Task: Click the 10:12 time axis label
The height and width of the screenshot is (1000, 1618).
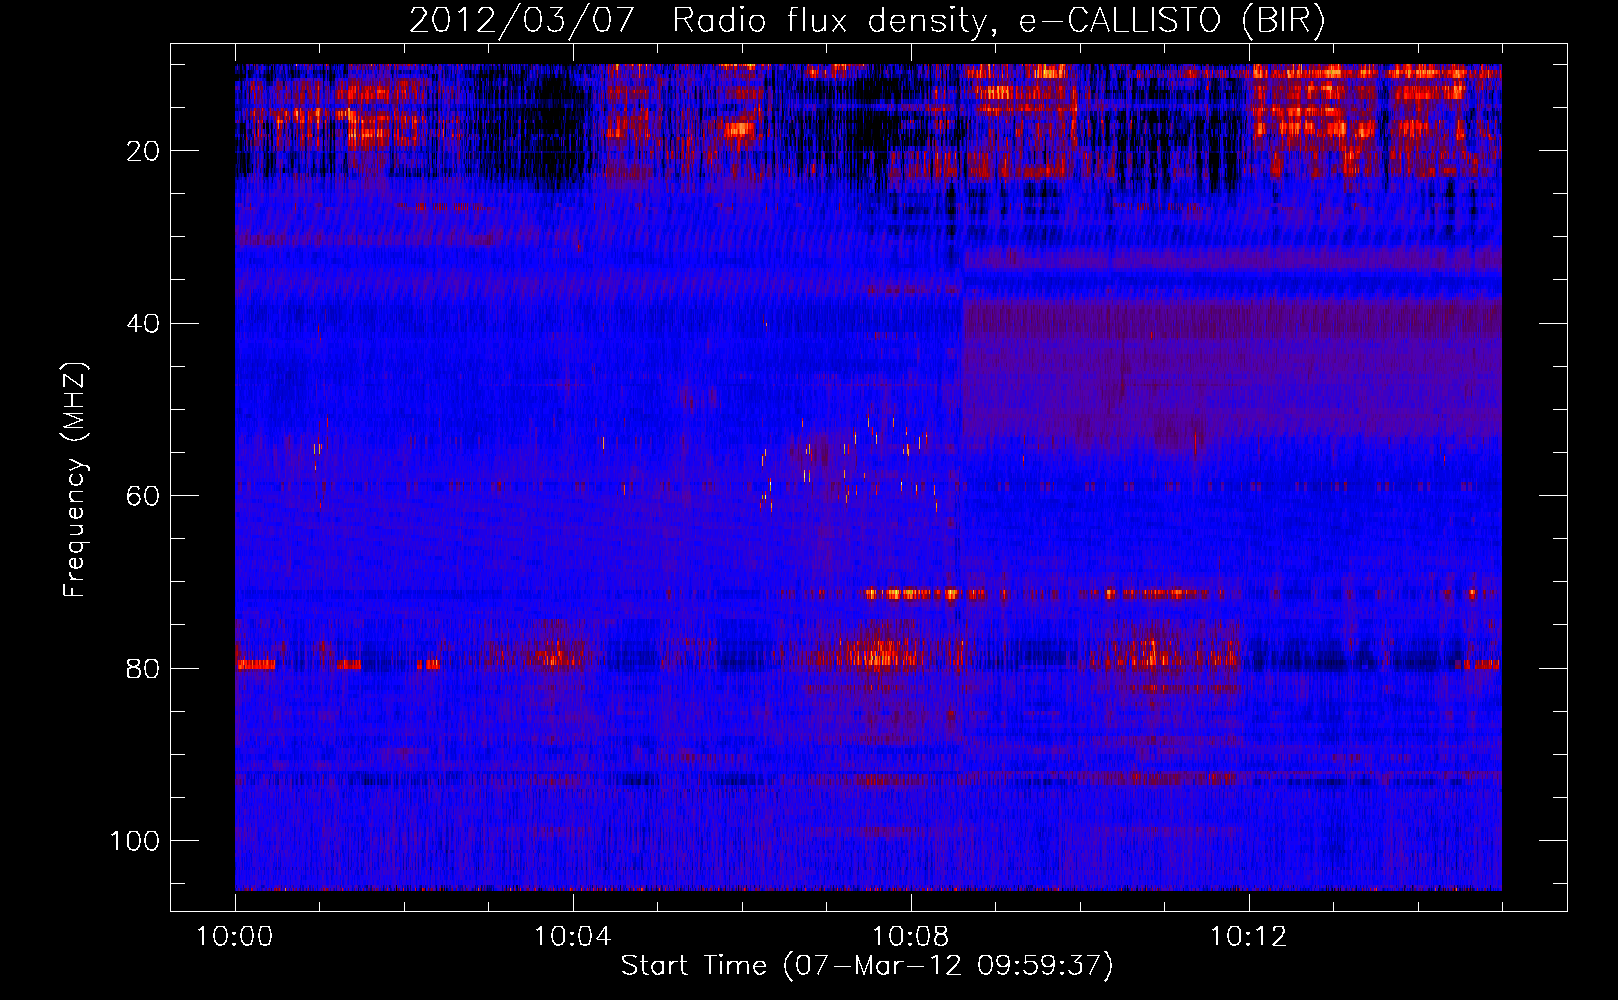Action: click(1248, 937)
